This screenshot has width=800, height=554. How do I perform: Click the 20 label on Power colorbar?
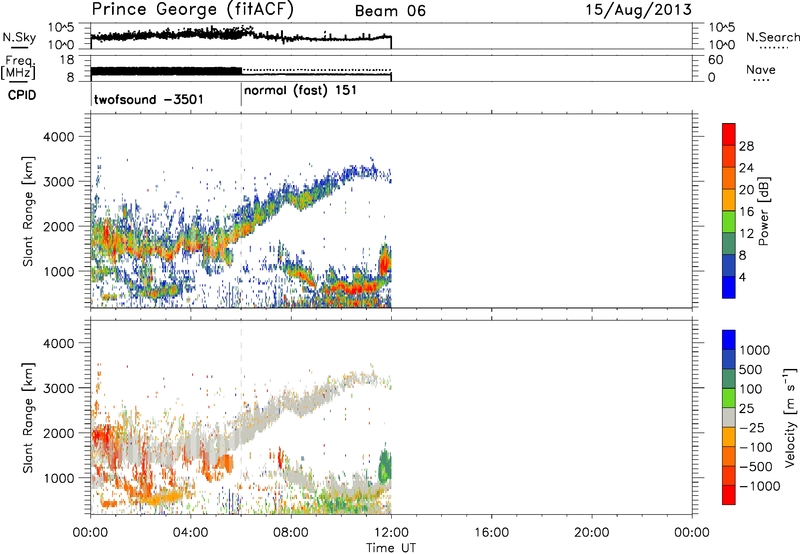point(746,190)
